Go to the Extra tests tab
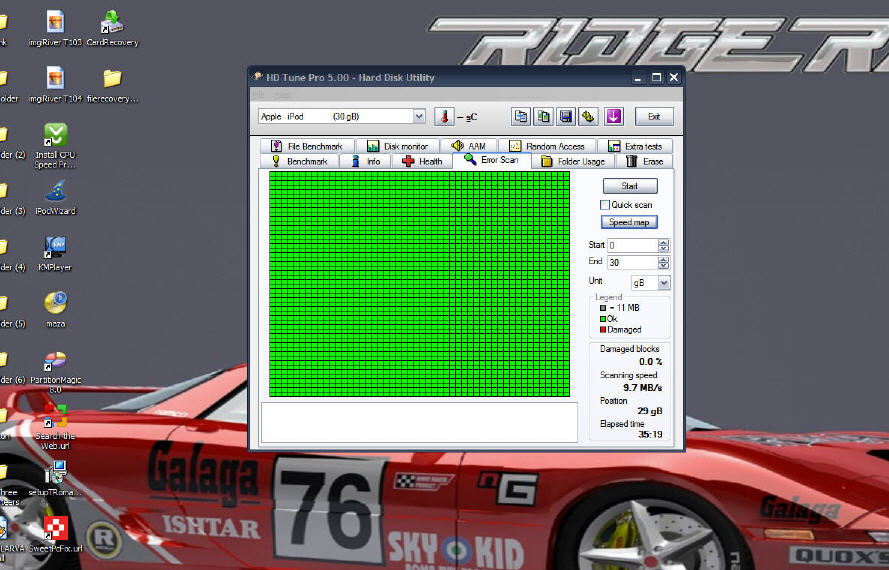Screen dimensions: 889x570 pos(634,146)
